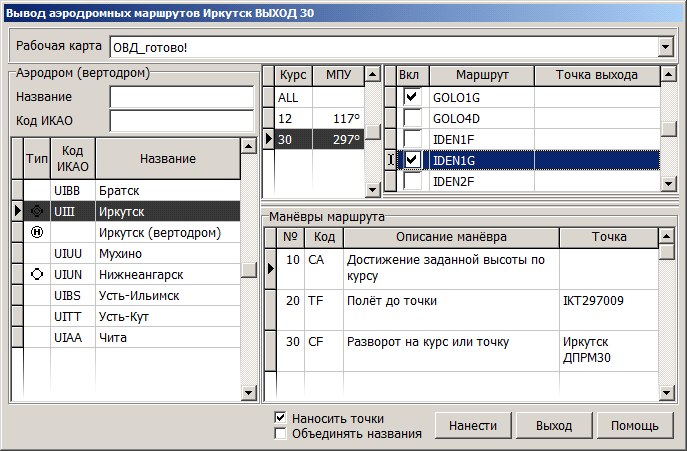Open Помощь help button
This screenshot has height=451, width=687.
635,425
